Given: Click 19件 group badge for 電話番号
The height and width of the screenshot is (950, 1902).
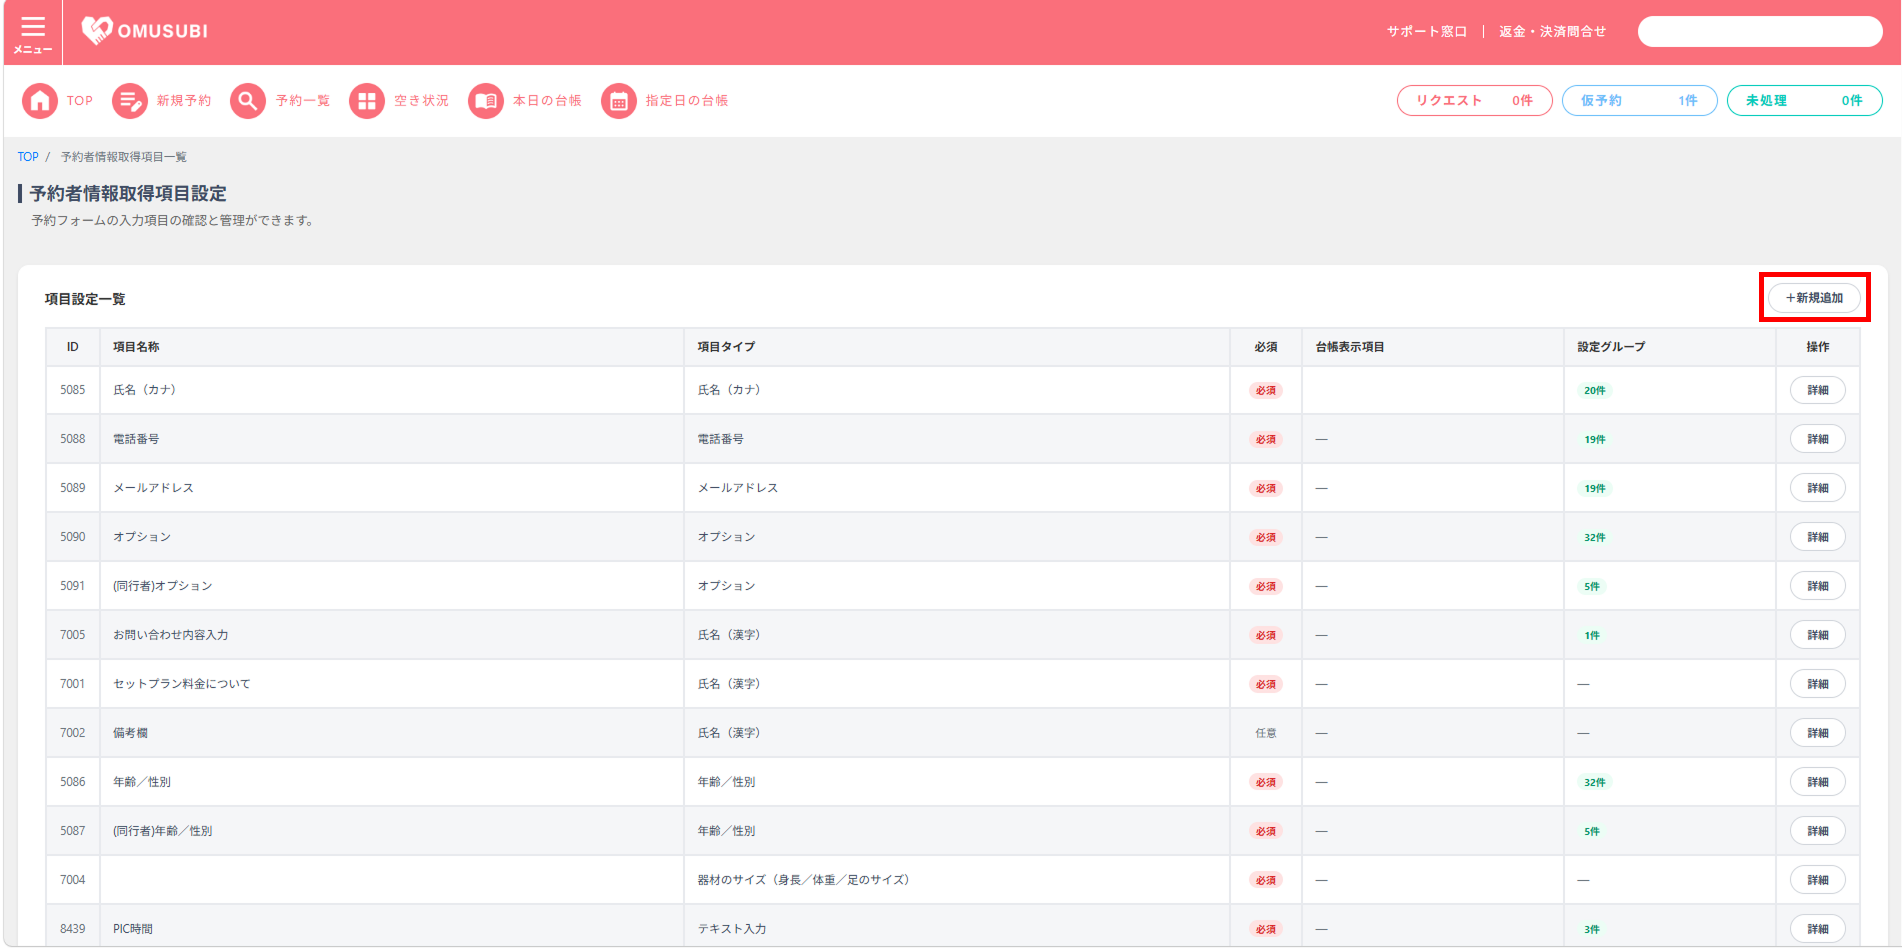Looking at the screenshot, I should click(1594, 440).
